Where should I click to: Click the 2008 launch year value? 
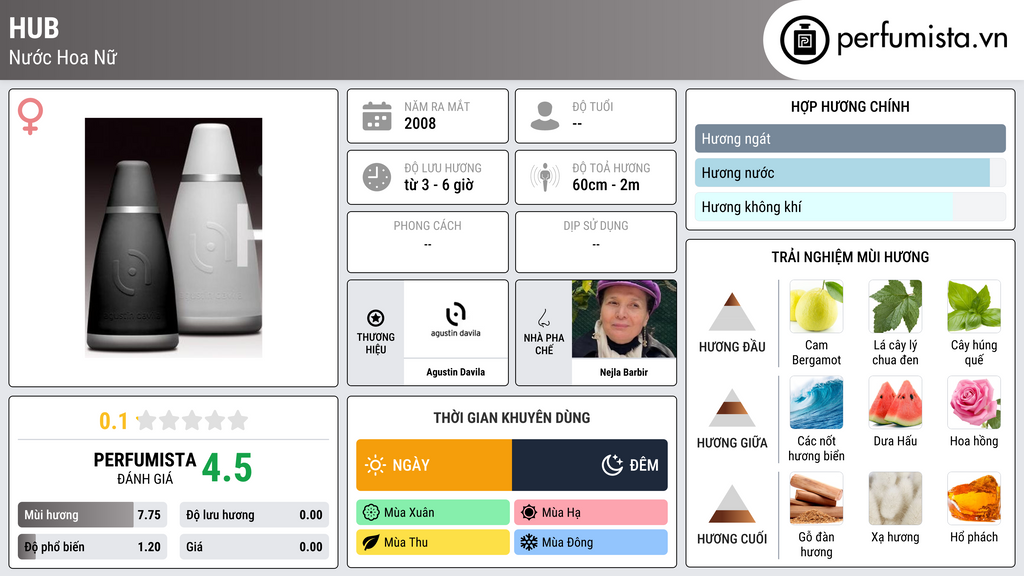[x=420, y=123]
